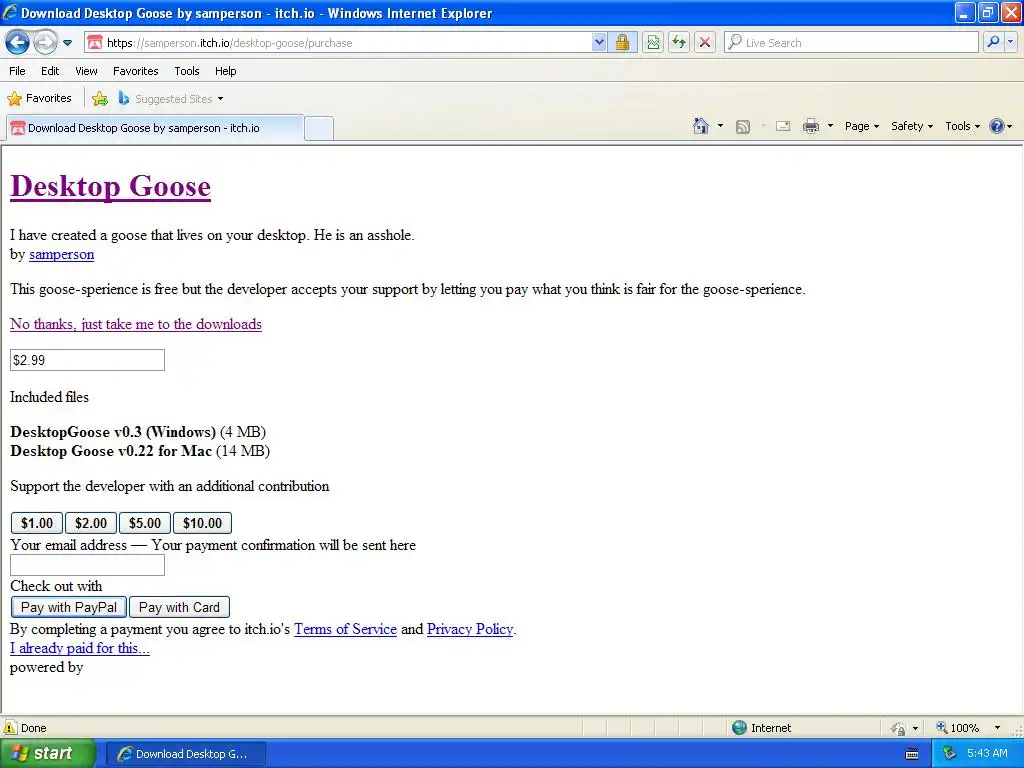
Task: Open the samperson author link
Action: click(x=61, y=255)
